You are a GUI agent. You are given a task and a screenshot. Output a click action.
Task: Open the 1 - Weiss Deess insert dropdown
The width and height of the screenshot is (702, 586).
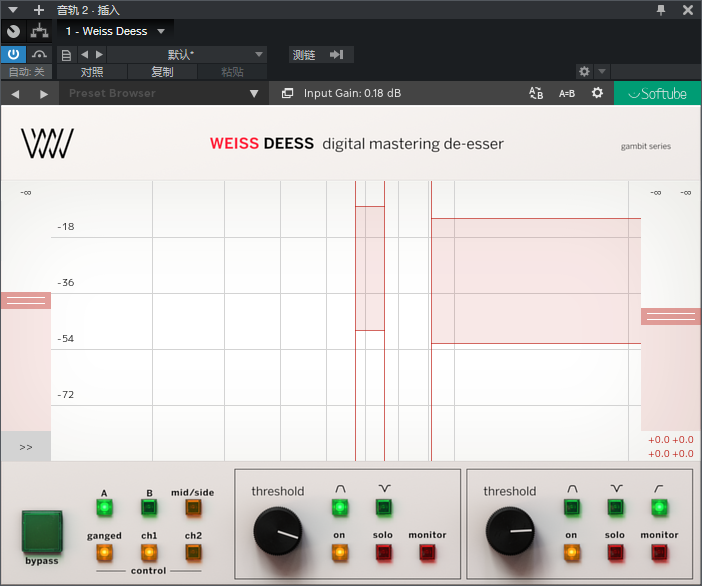(115, 31)
